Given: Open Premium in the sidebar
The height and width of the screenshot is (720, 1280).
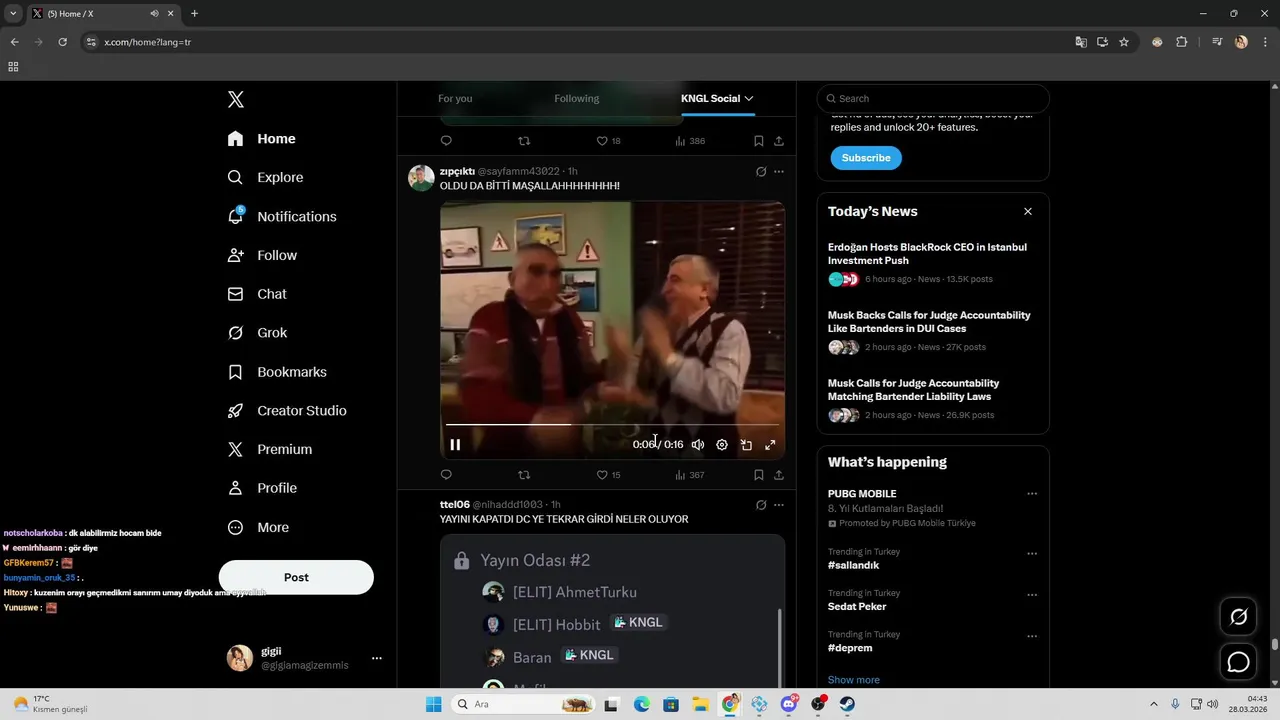Looking at the screenshot, I should pyautogui.click(x=270, y=450).
